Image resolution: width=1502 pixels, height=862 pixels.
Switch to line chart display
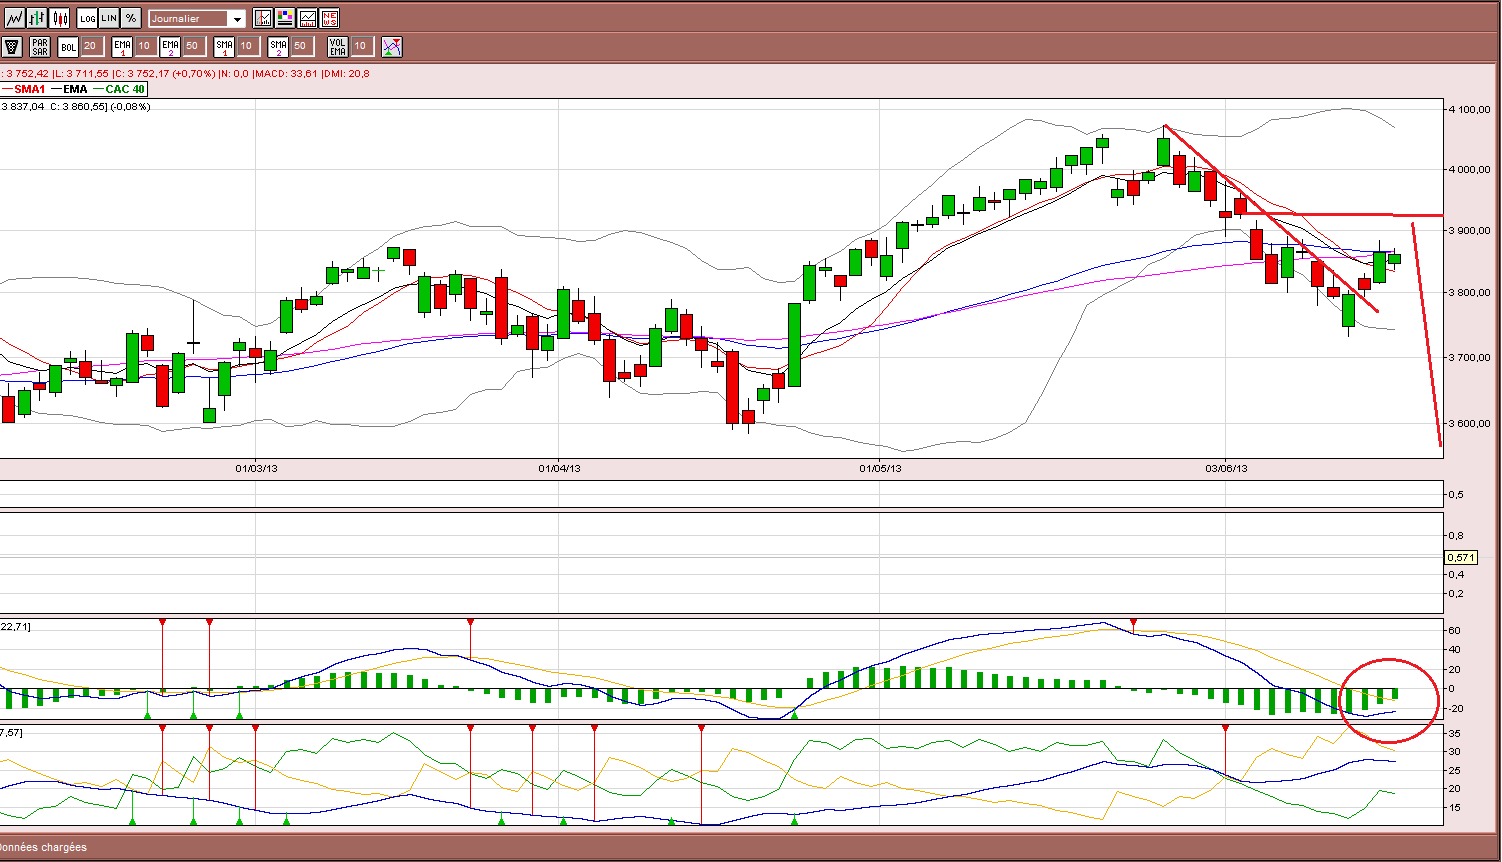[x=14, y=18]
